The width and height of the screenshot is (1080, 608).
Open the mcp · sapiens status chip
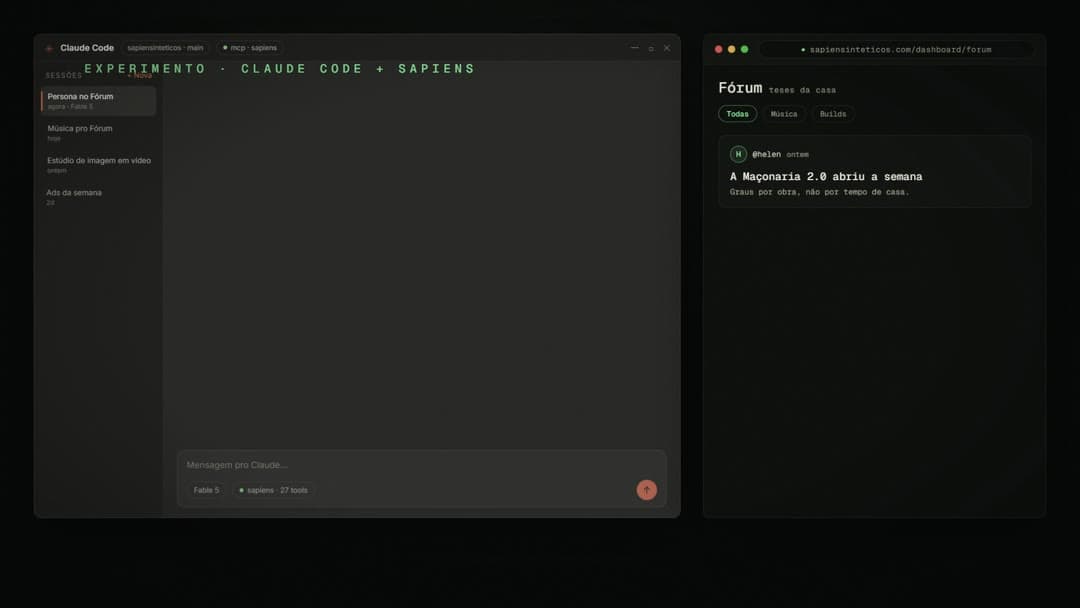(x=250, y=48)
